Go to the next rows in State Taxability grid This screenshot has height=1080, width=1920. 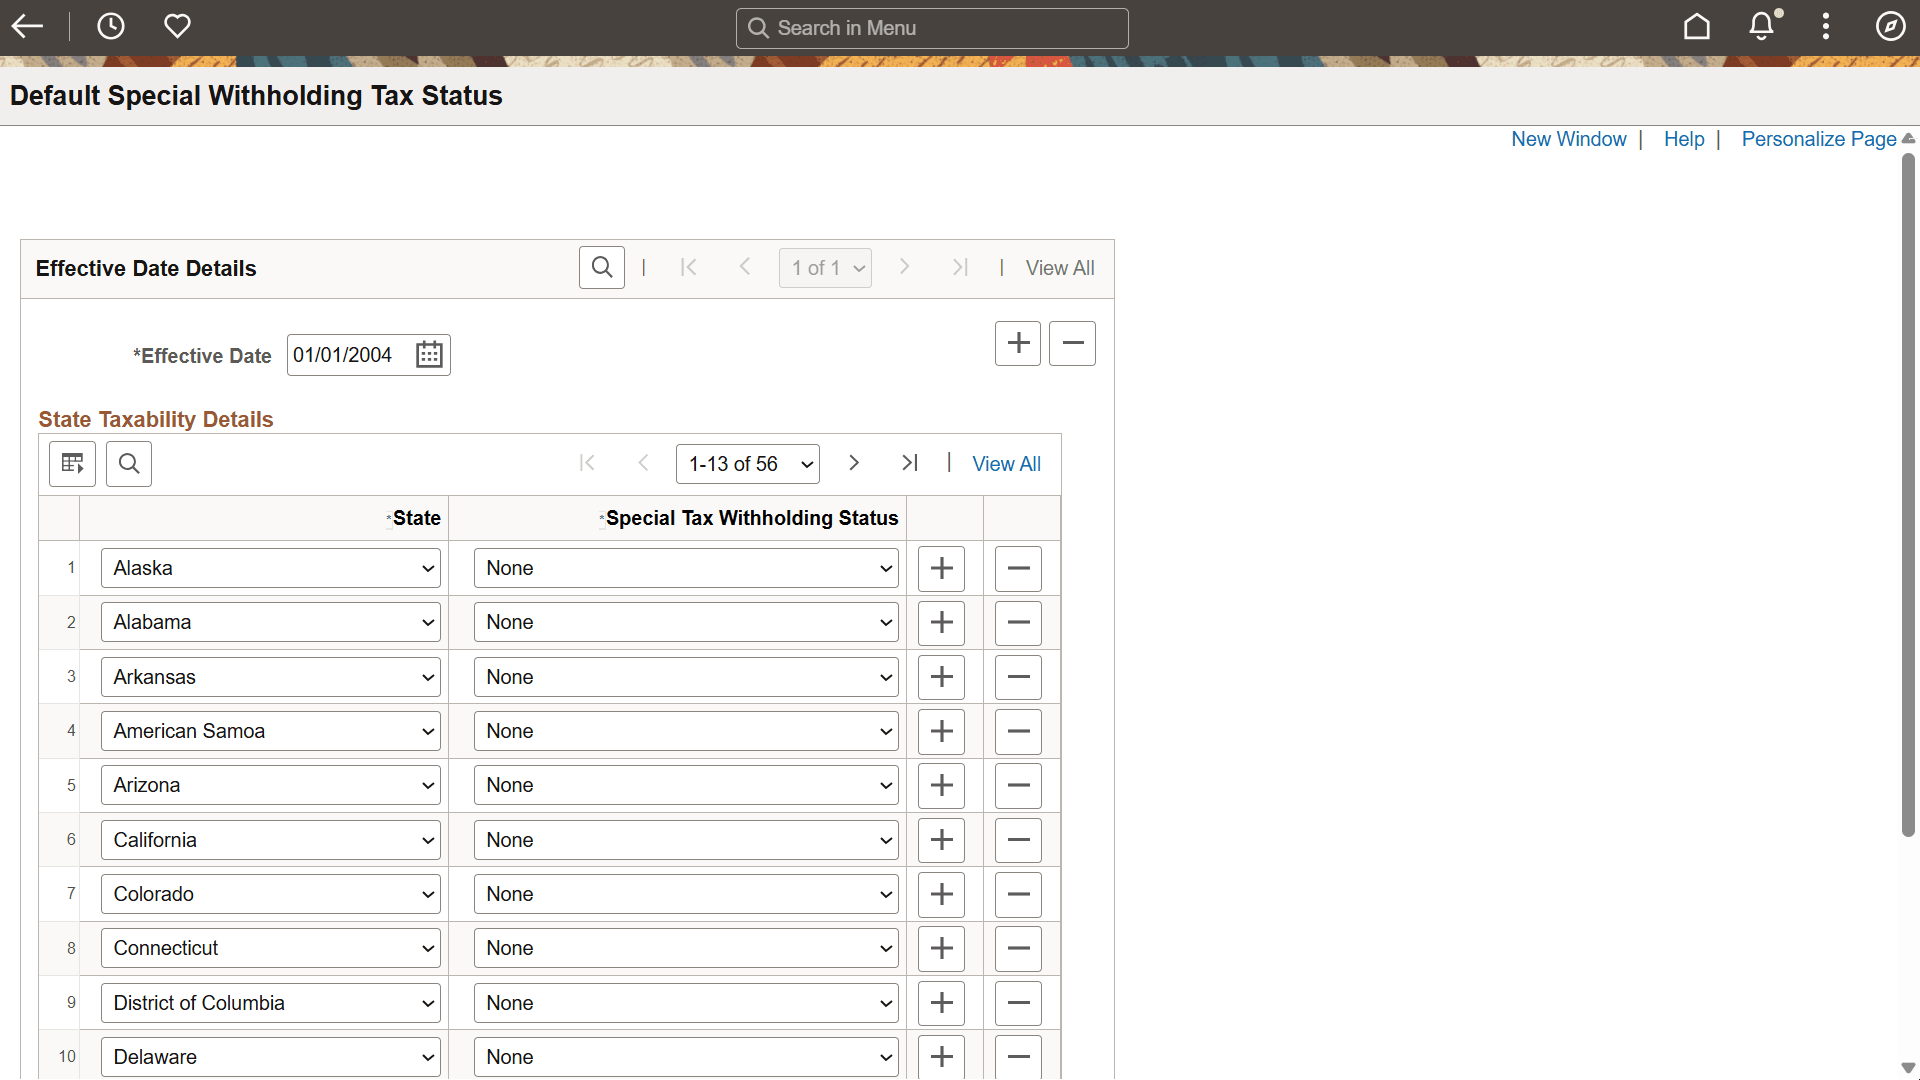pos(853,463)
